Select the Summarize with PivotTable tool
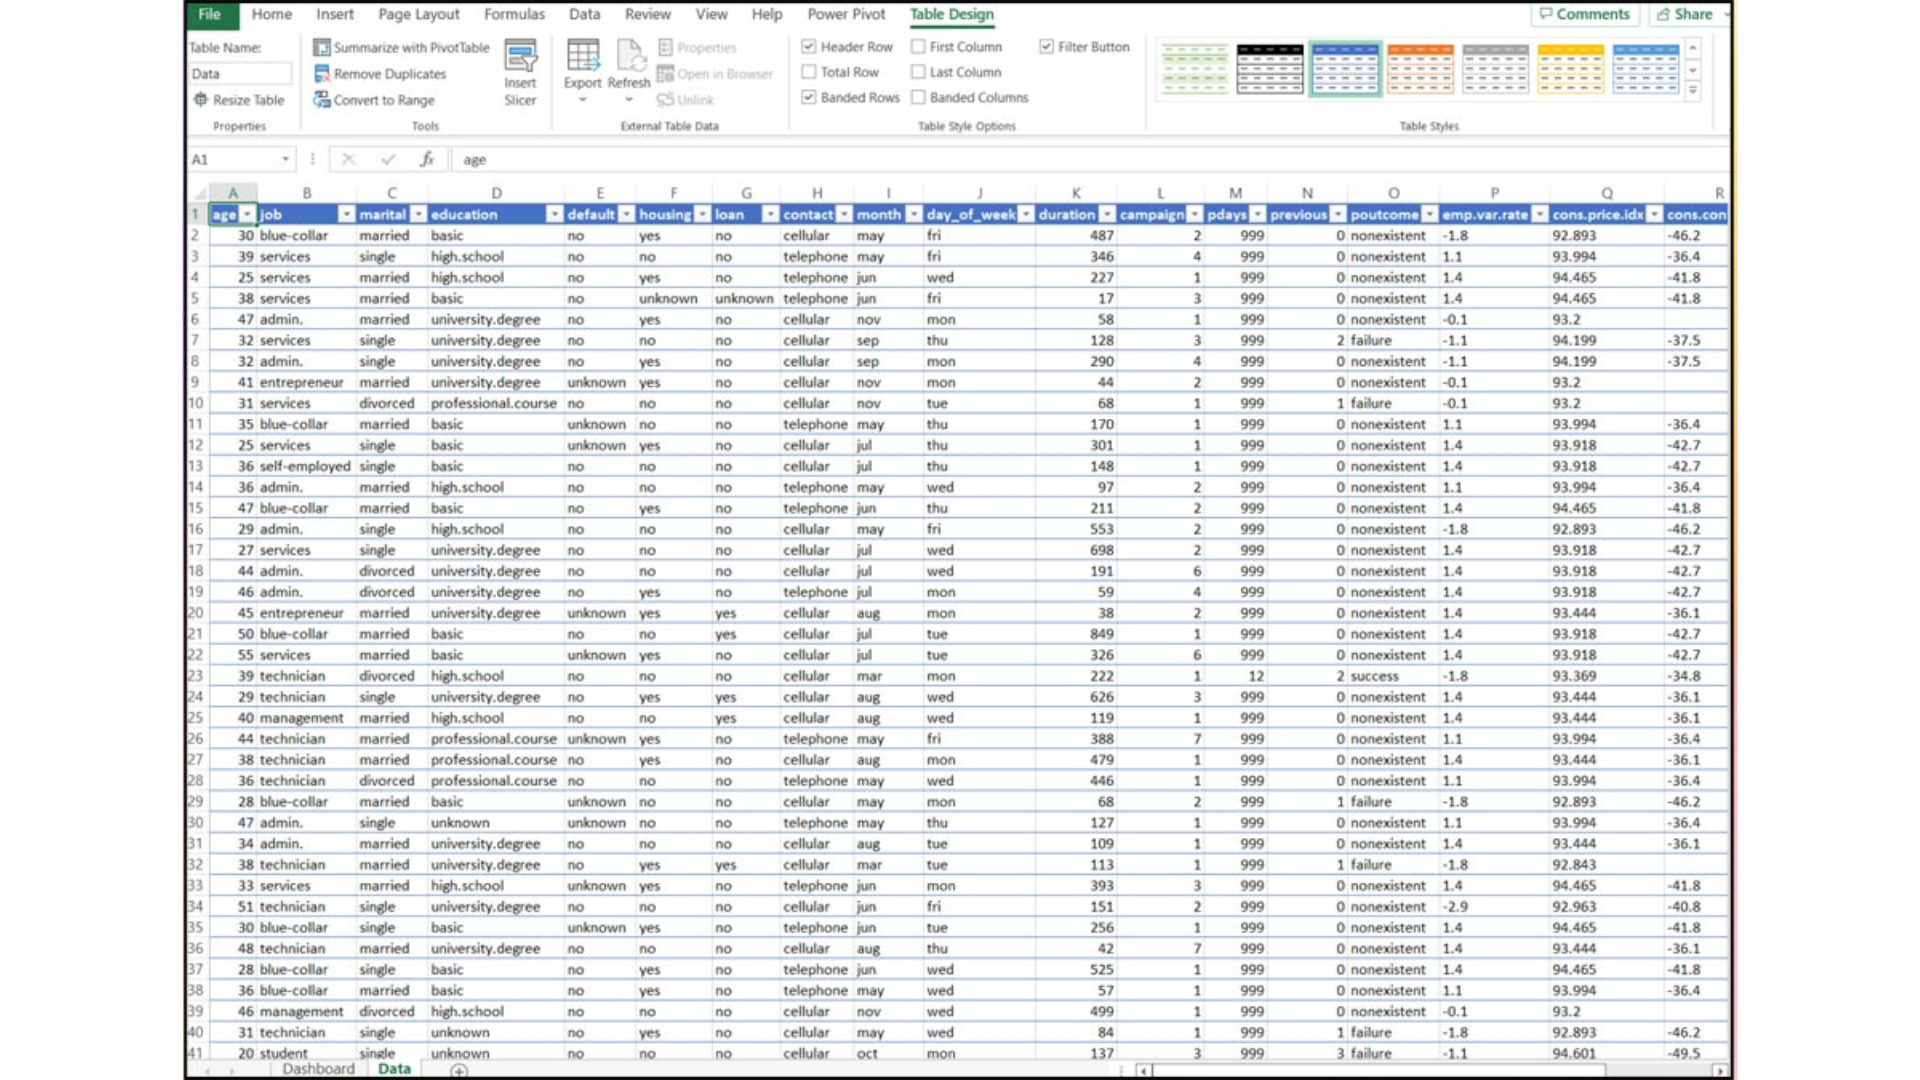Image resolution: width=1920 pixels, height=1080 pixels. [401, 47]
